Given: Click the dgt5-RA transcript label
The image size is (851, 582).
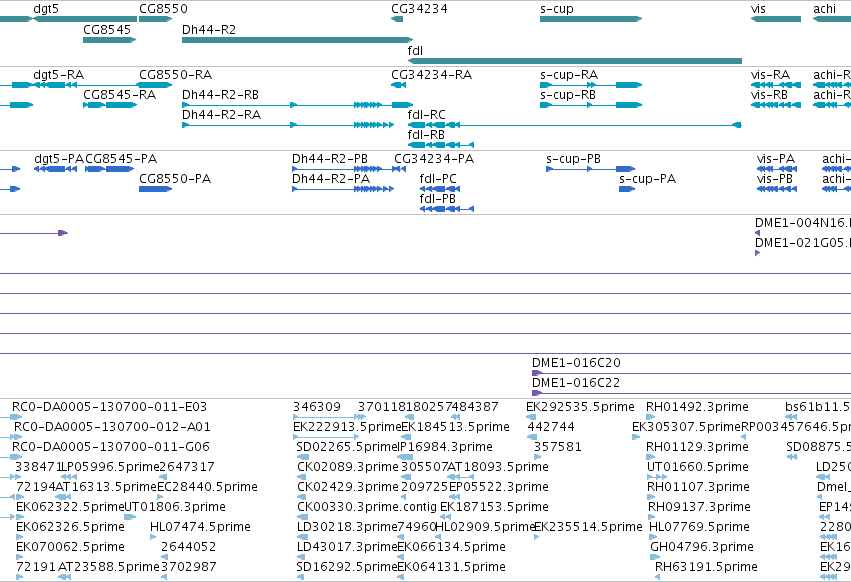Looking at the screenshot, I should tap(59, 75).
